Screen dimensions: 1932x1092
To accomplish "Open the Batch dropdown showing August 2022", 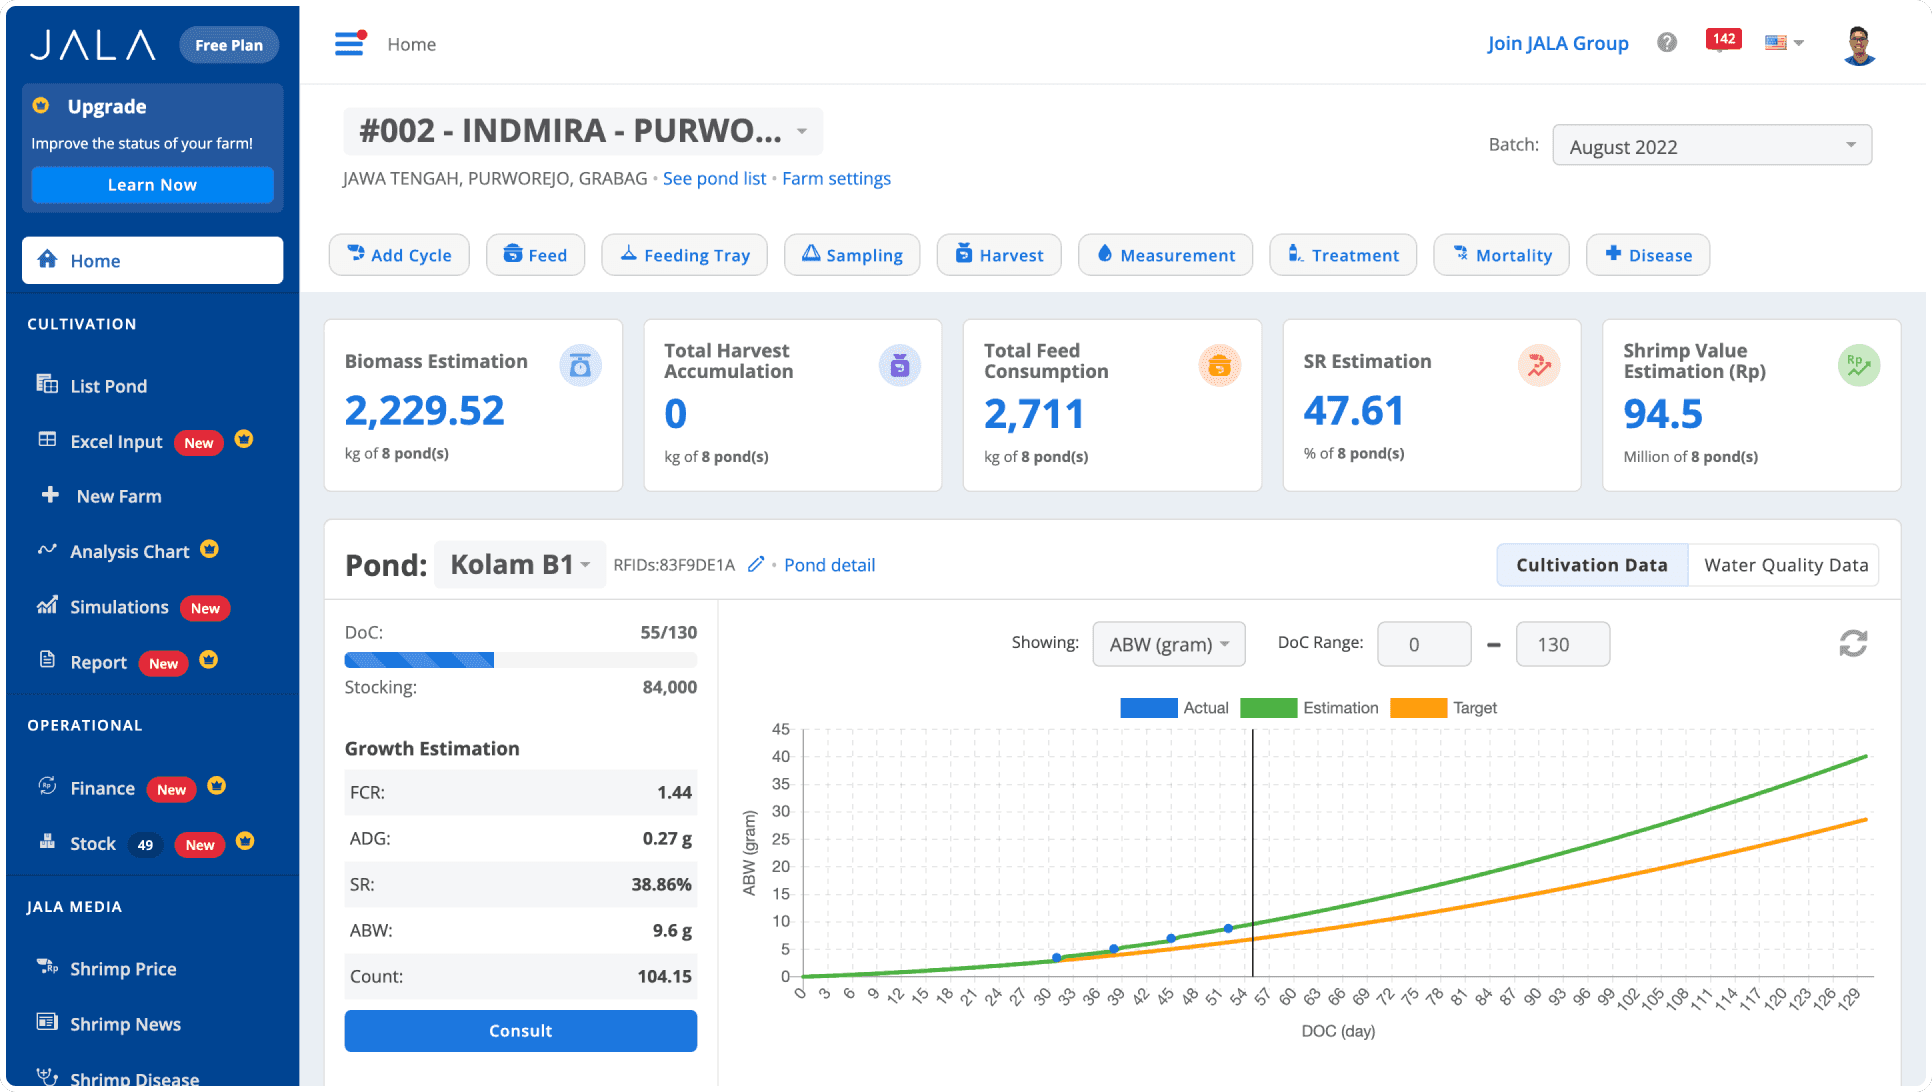I will 1711,146.
